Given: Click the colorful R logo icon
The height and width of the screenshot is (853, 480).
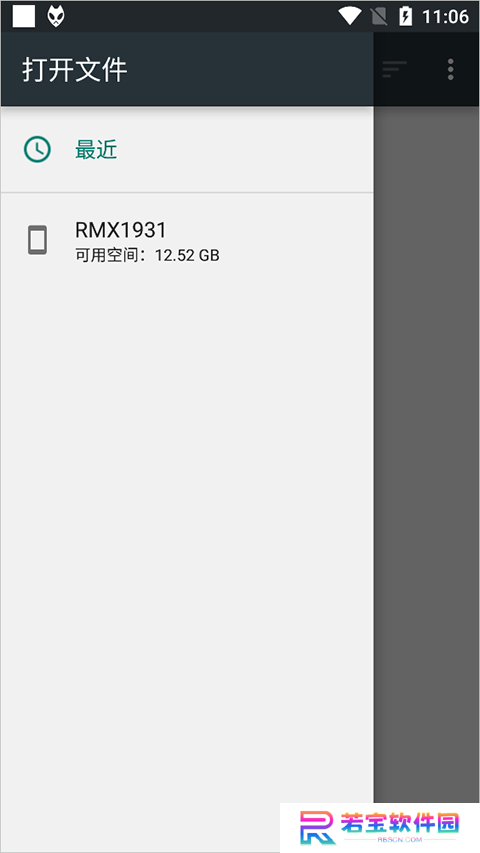Looking at the screenshot, I should click(x=317, y=827).
